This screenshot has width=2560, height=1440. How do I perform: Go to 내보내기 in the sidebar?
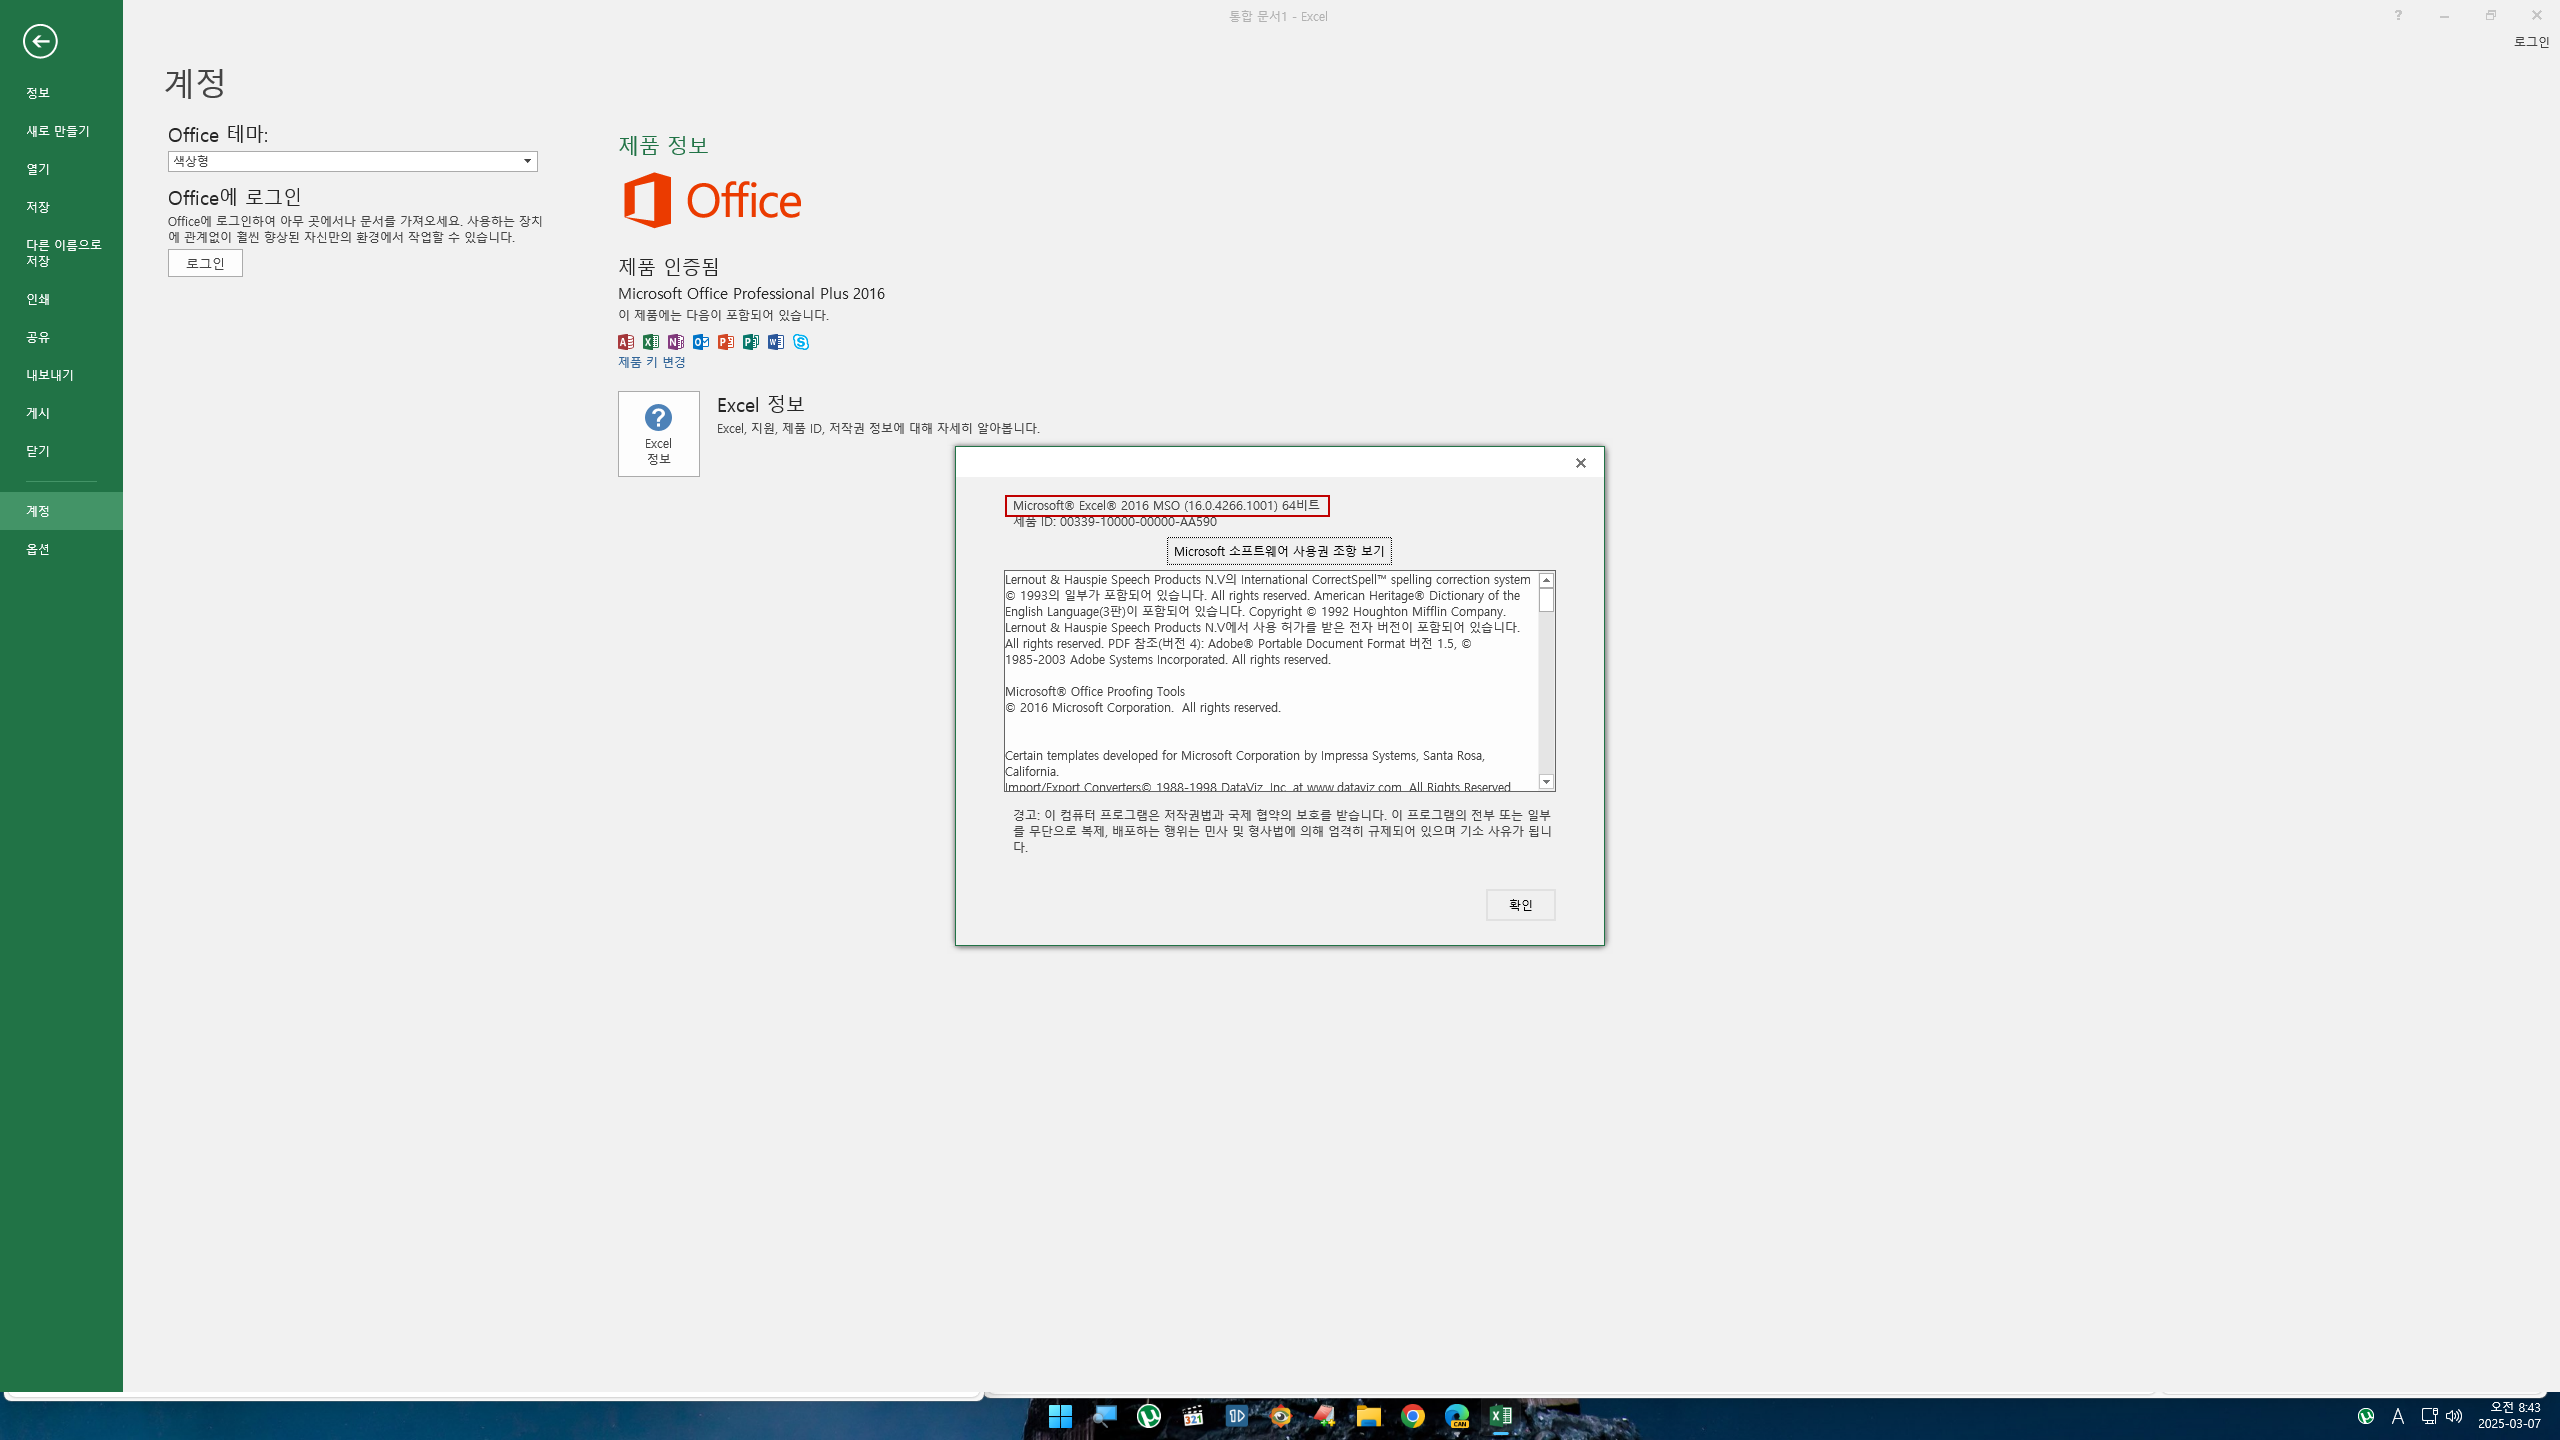coord(50,375)
